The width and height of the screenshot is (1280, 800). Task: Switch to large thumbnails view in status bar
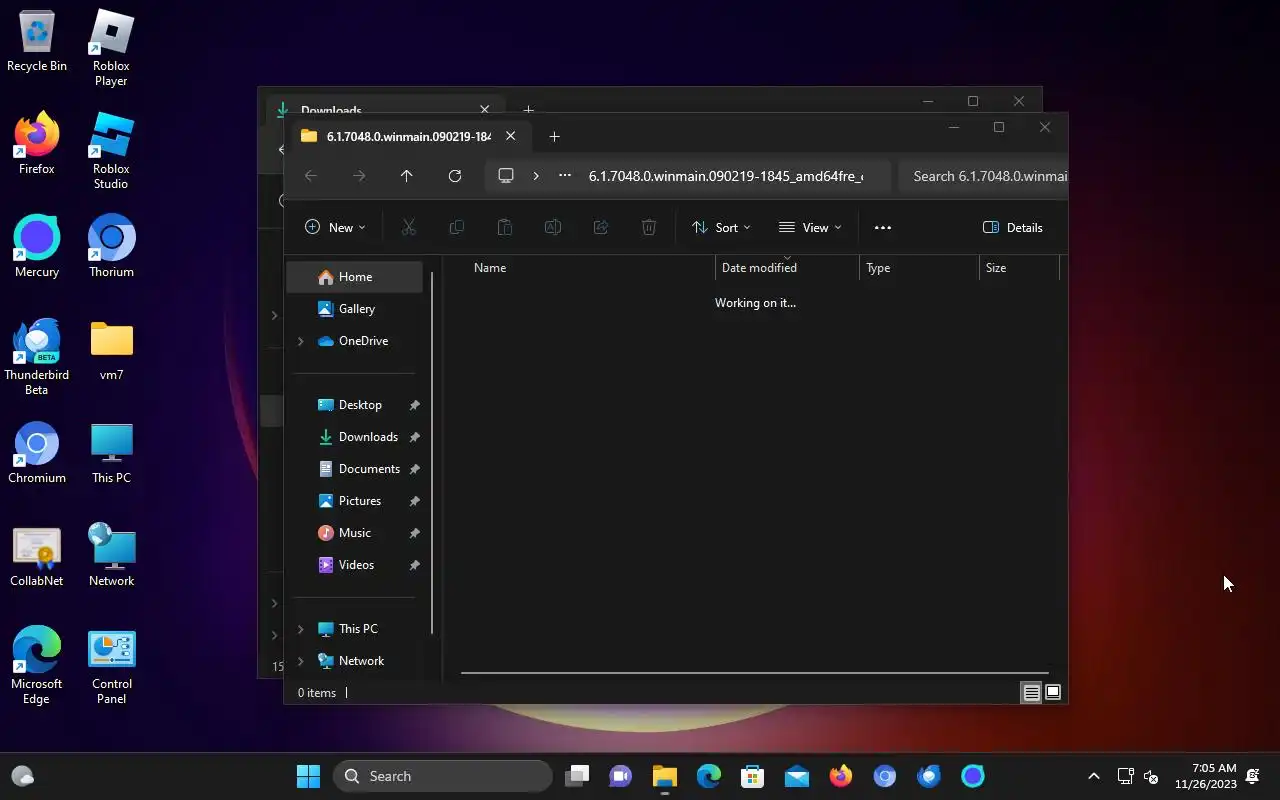pos(1052,692)
